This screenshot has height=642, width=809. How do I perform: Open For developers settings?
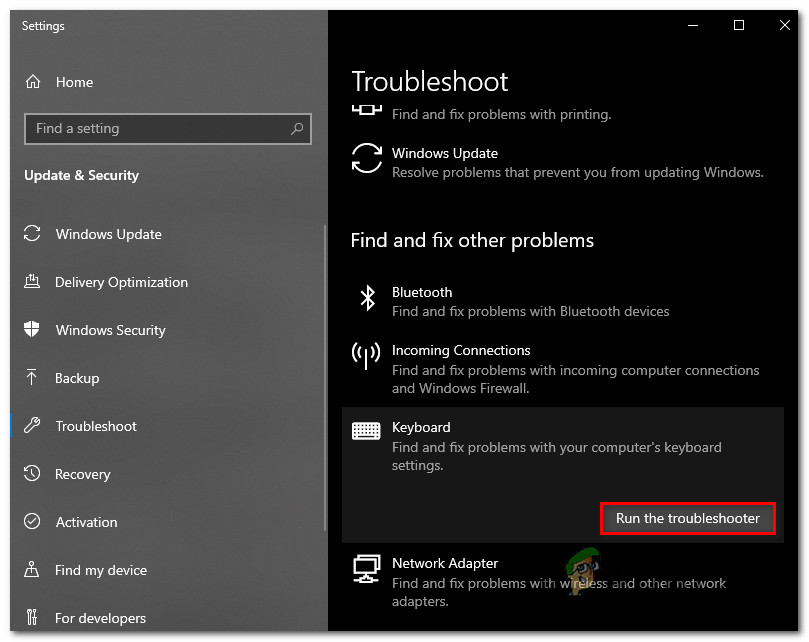click(100, 618)
